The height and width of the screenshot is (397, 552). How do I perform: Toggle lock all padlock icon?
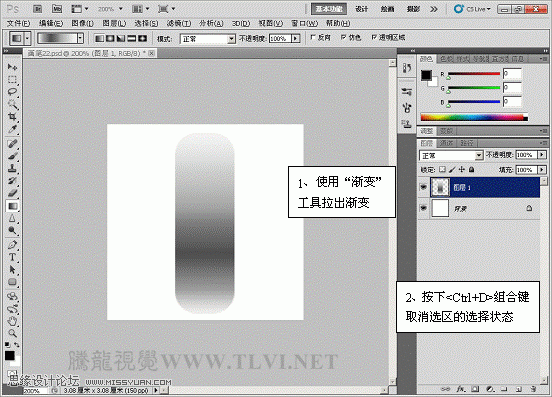pyautogui.click(x=471, y=170)
